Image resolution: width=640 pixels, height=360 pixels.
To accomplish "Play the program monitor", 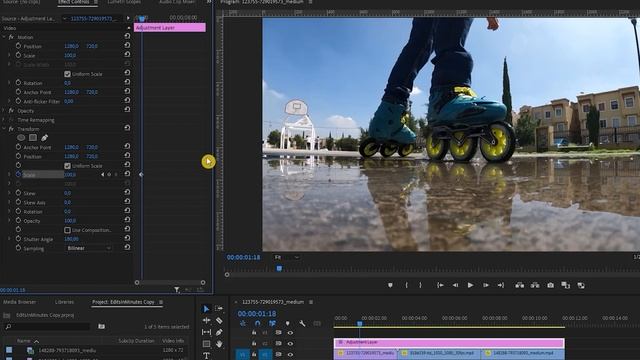I will point(470,285).
